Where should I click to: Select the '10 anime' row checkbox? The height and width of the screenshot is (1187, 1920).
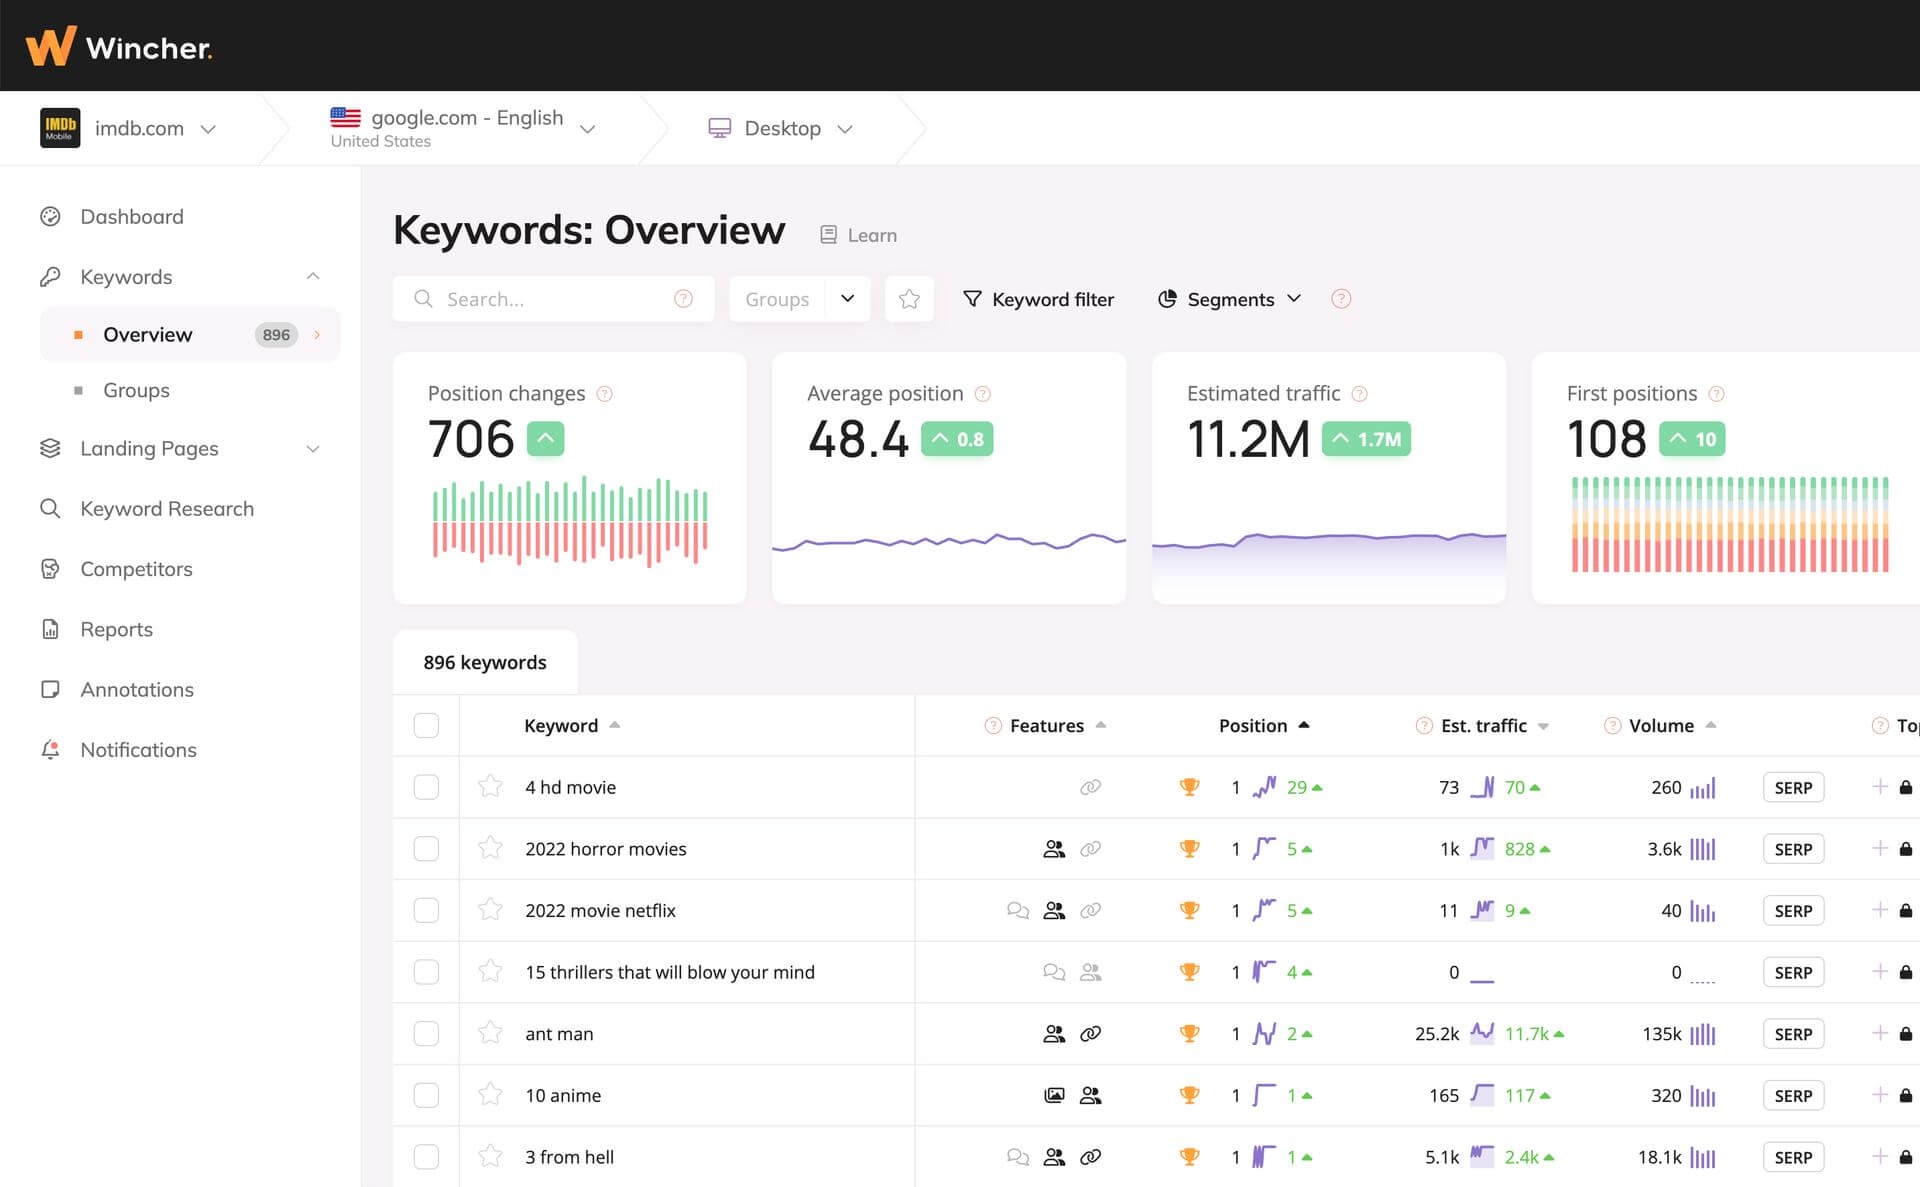pyautogui.click(x=426, y=1095)
